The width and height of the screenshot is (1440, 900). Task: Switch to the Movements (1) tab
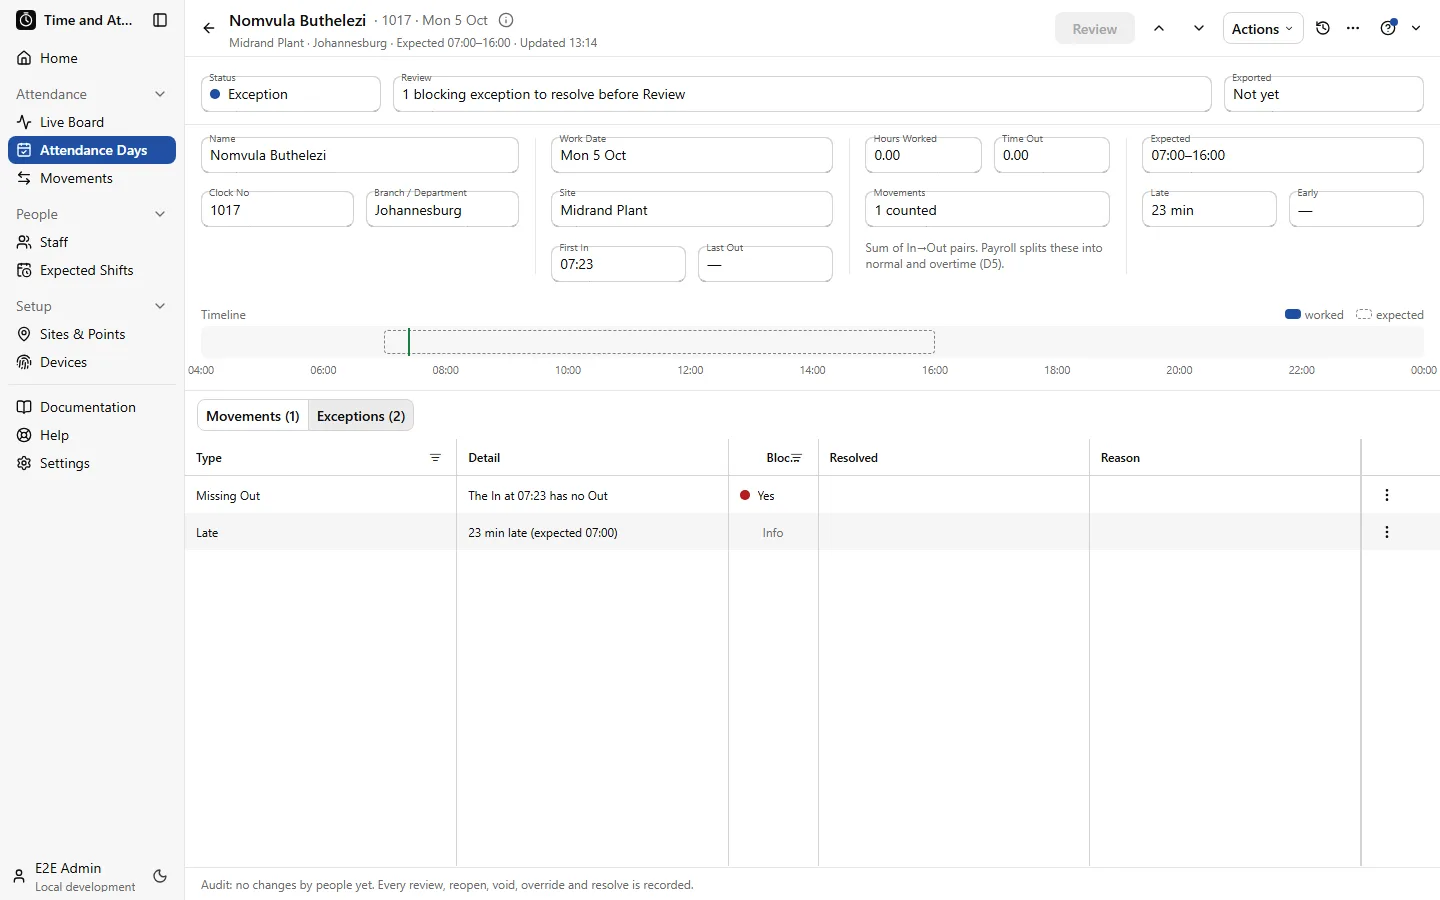pos(253,416)
